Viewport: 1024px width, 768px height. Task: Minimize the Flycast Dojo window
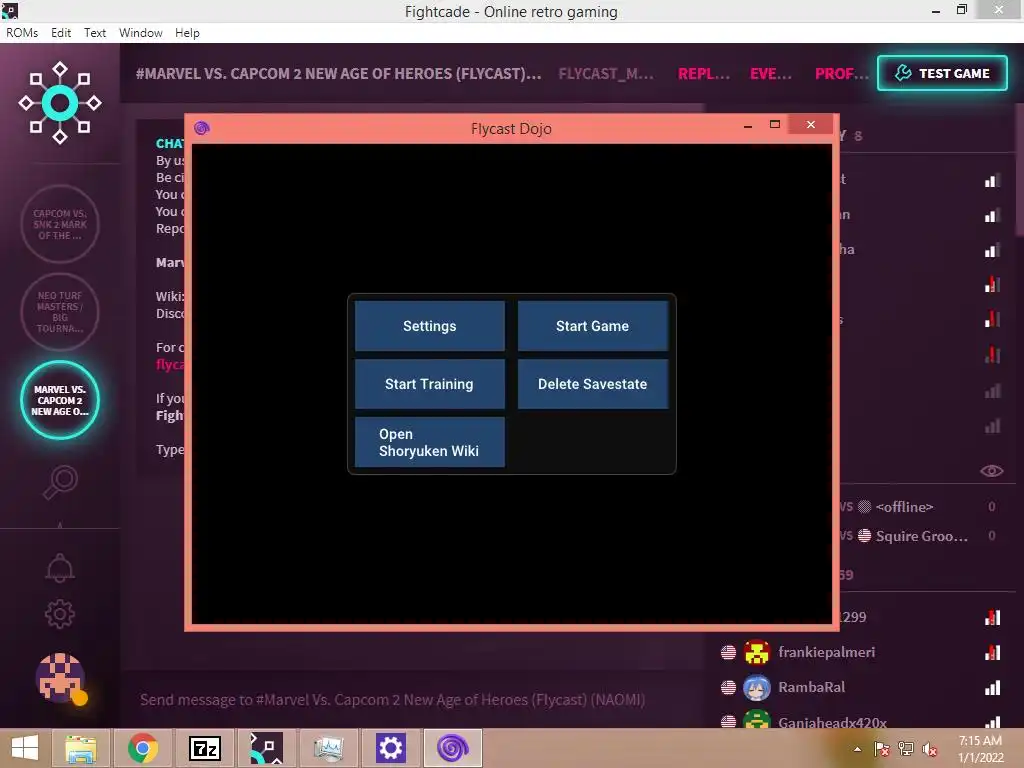point(748,125)
